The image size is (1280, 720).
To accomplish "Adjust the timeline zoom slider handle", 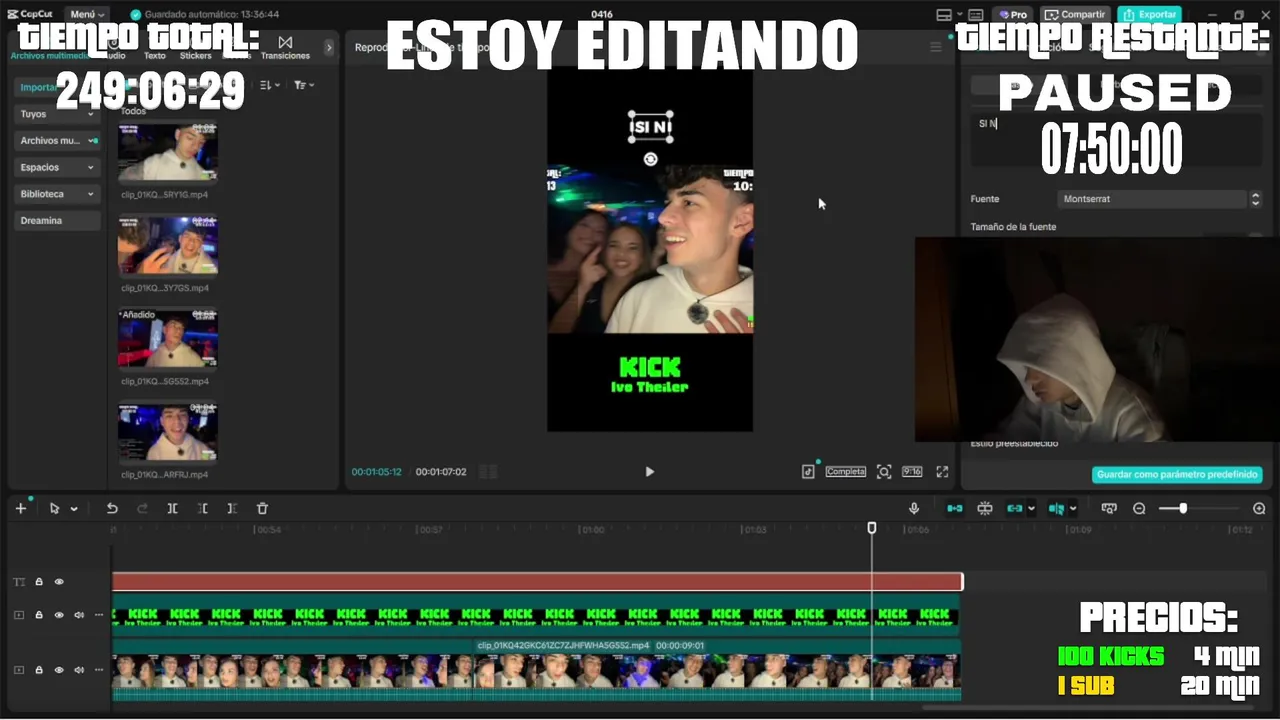I will coord(1183,508).
